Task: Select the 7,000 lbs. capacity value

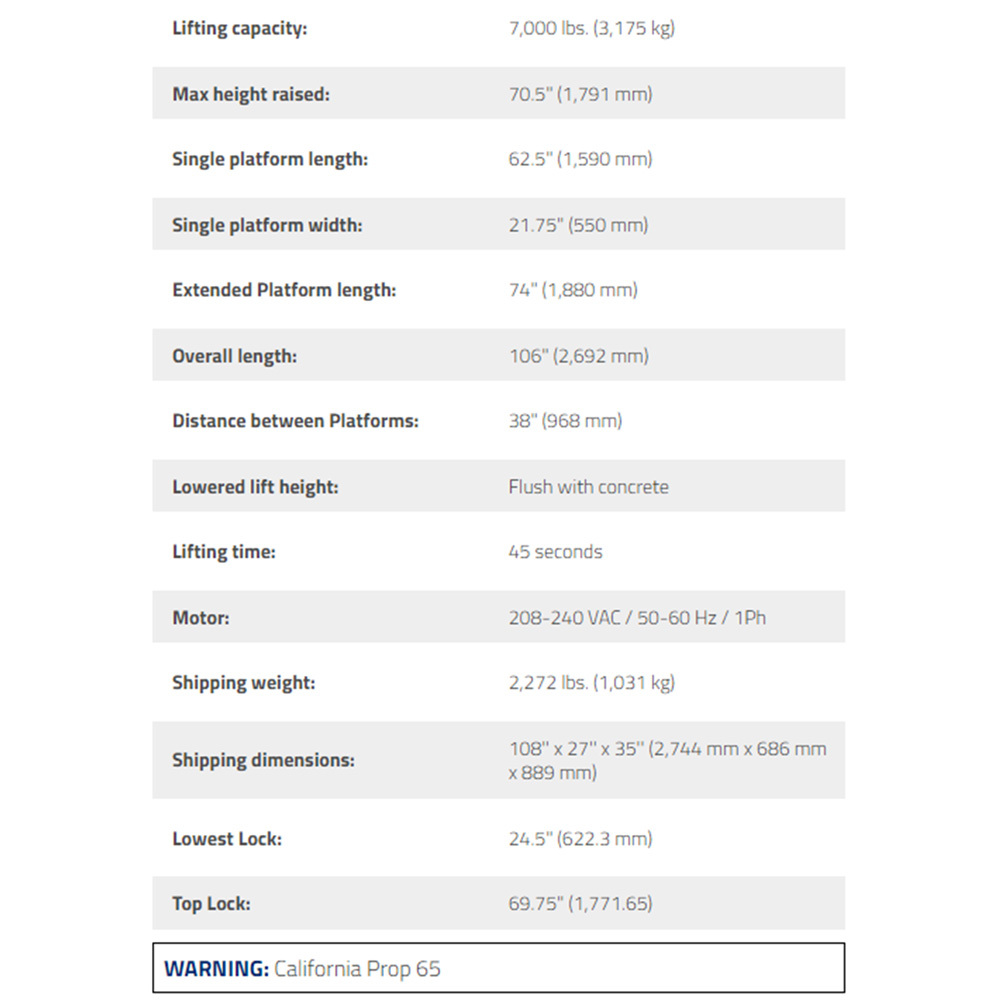Action: tap(591, 28)
